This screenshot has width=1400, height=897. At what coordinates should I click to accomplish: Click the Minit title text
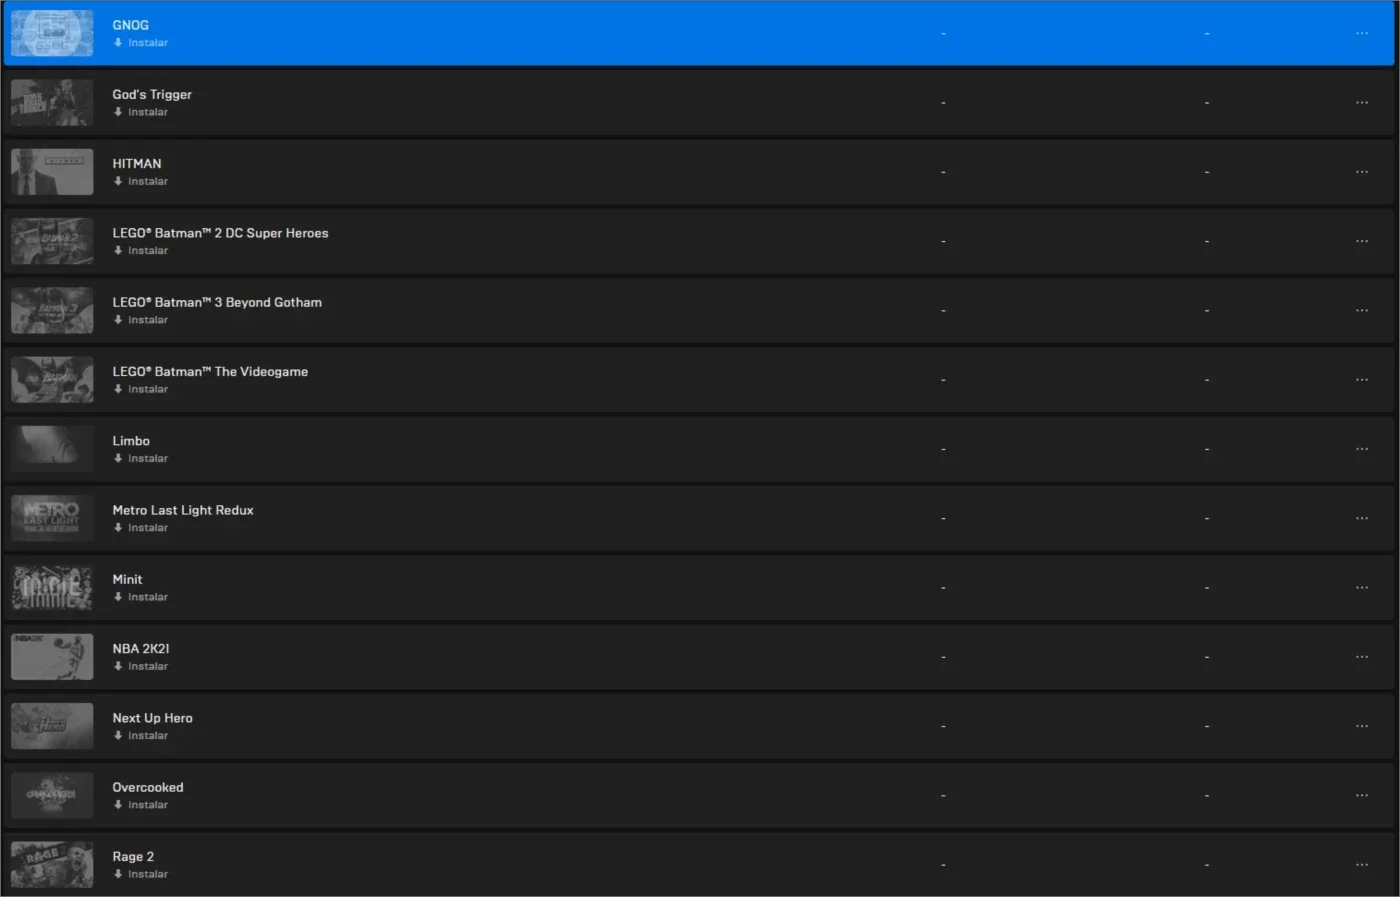click(x=127, y=579)
